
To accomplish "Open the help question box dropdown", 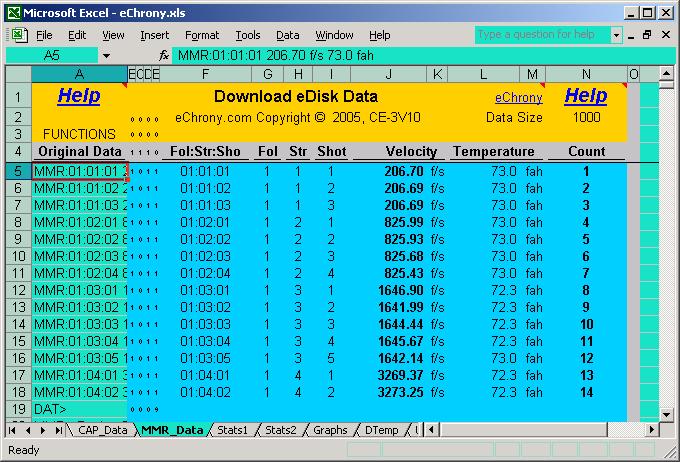I will click(616, 35).
